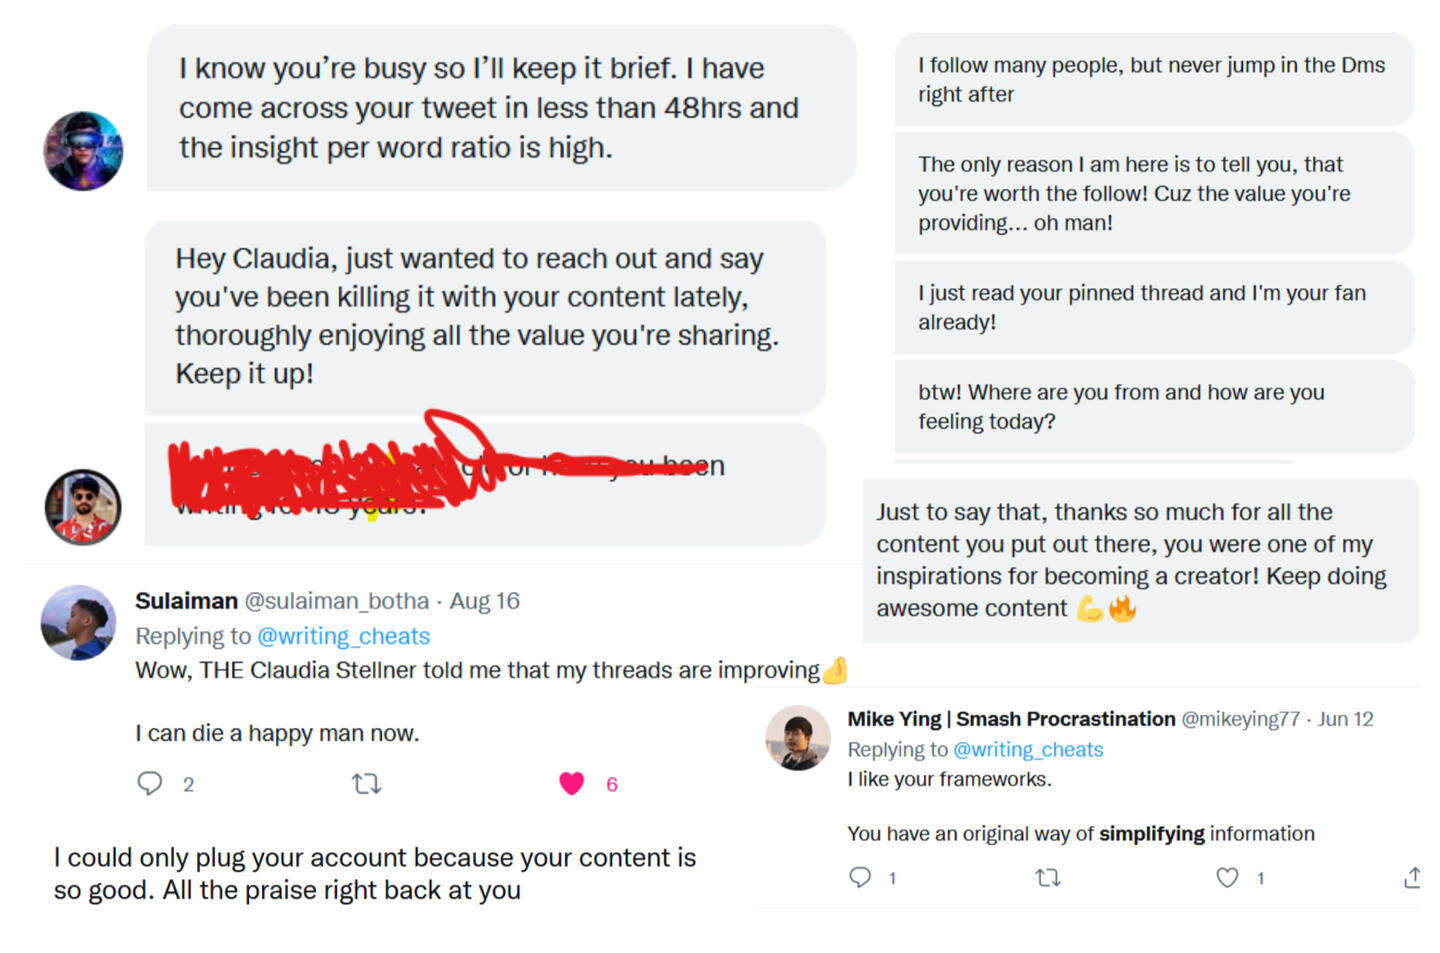Click the reply icon on Mike Ying's tweet
Viewport: 1440px width, 953px height.
(860, 877)
